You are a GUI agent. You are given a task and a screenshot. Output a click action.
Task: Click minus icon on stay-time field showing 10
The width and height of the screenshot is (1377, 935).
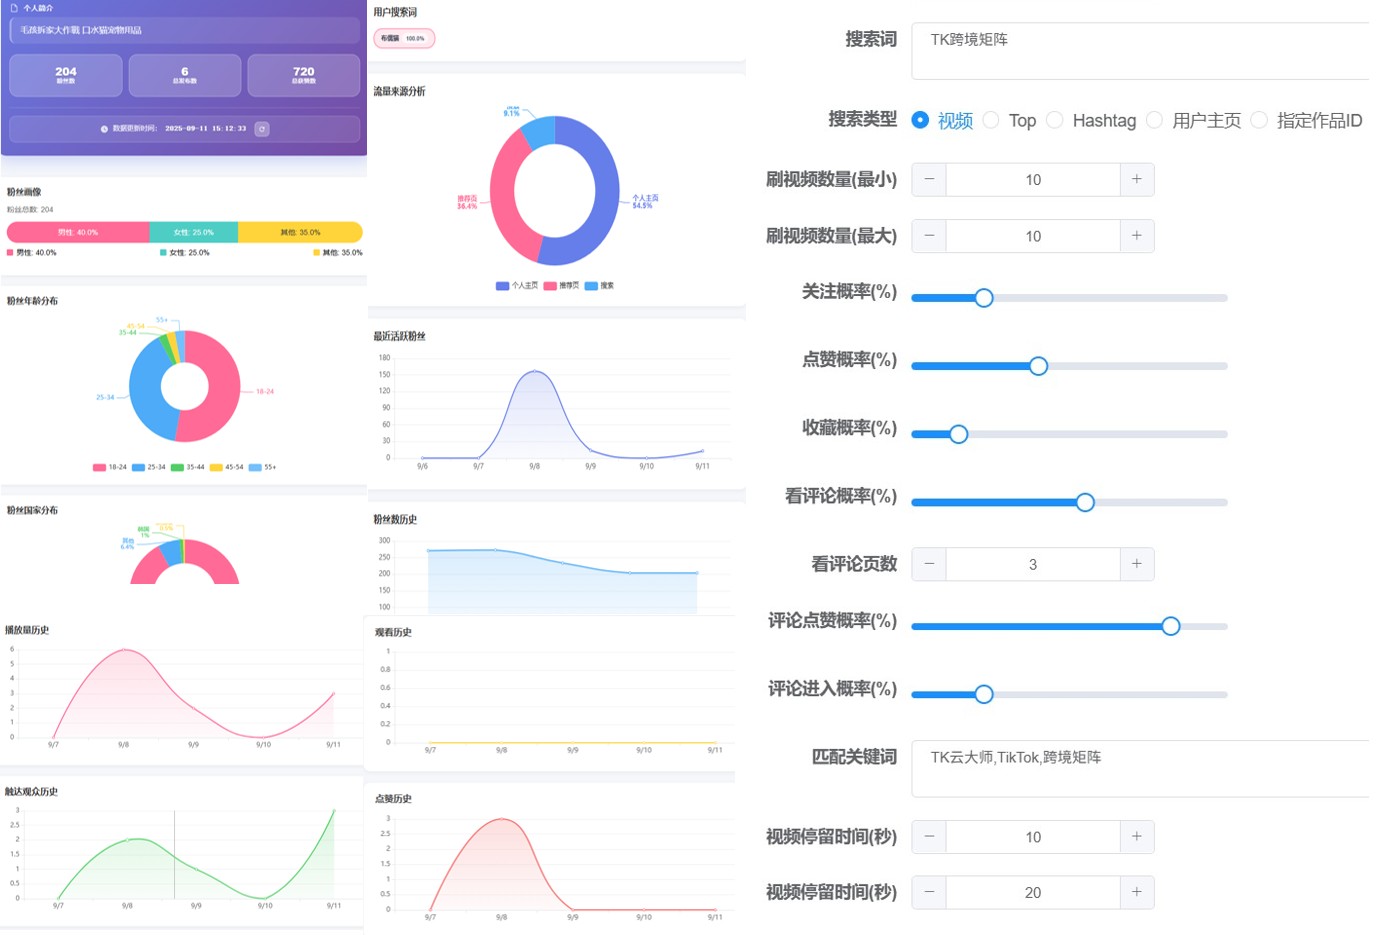tap(929, 837)
